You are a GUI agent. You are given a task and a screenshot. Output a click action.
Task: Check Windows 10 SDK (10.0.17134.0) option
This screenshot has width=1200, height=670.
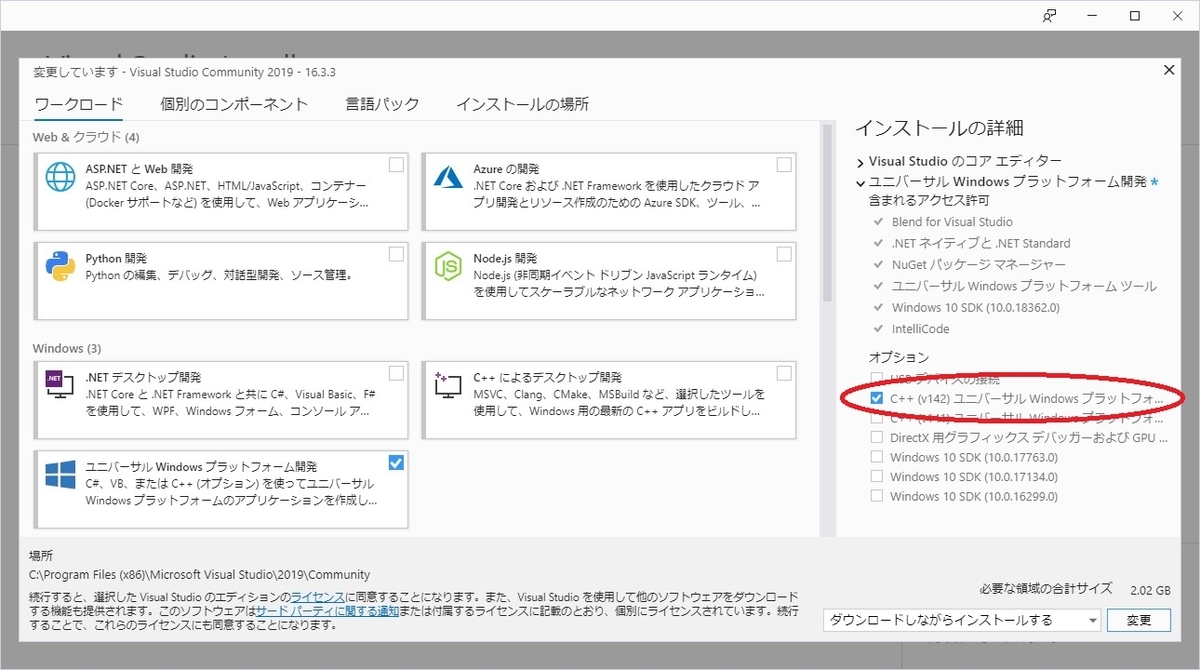(x=877, y=477)
